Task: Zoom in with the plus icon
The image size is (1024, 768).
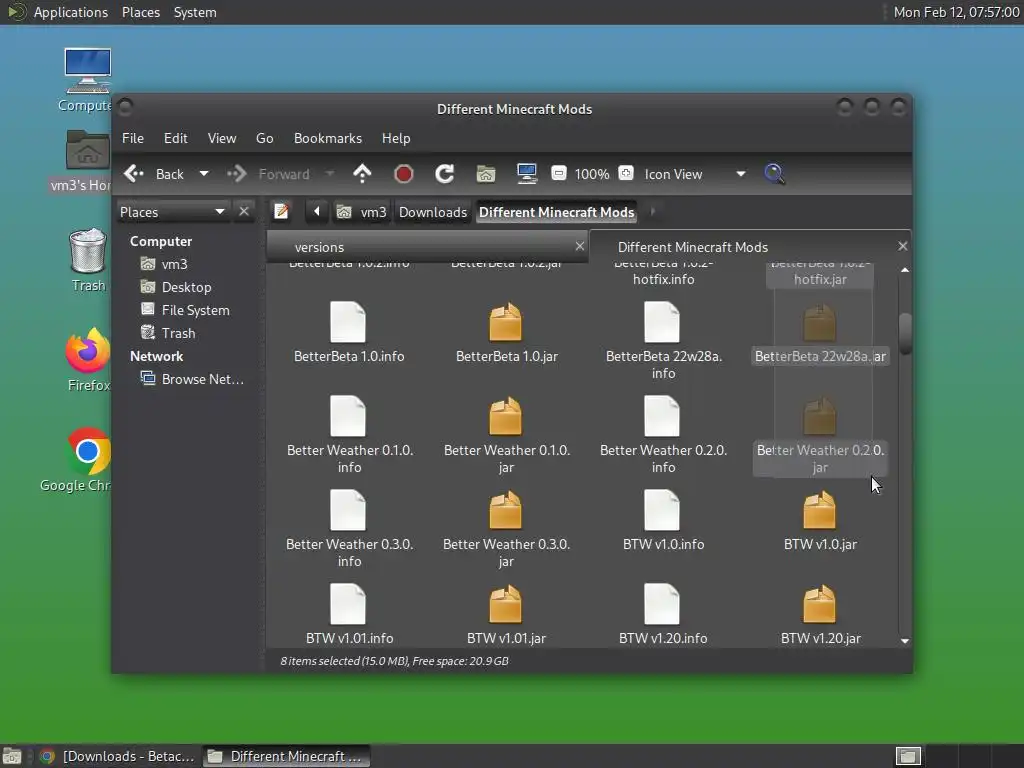Action: pyautogui.click(x=626, y=174)
